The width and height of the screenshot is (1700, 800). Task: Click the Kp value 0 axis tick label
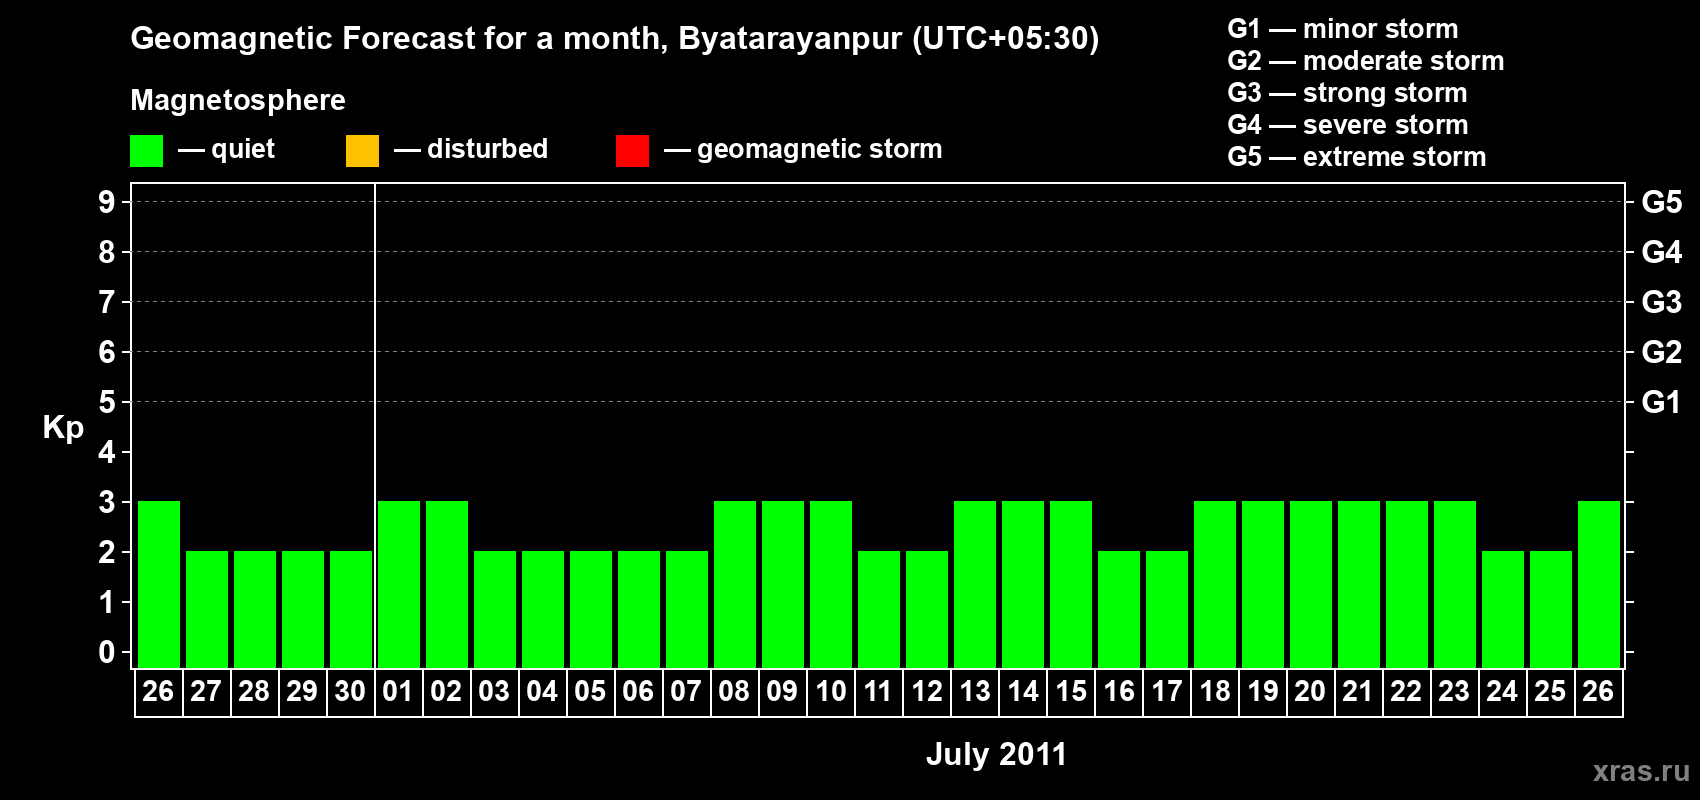pyautogui.click(x=107, y=652)
